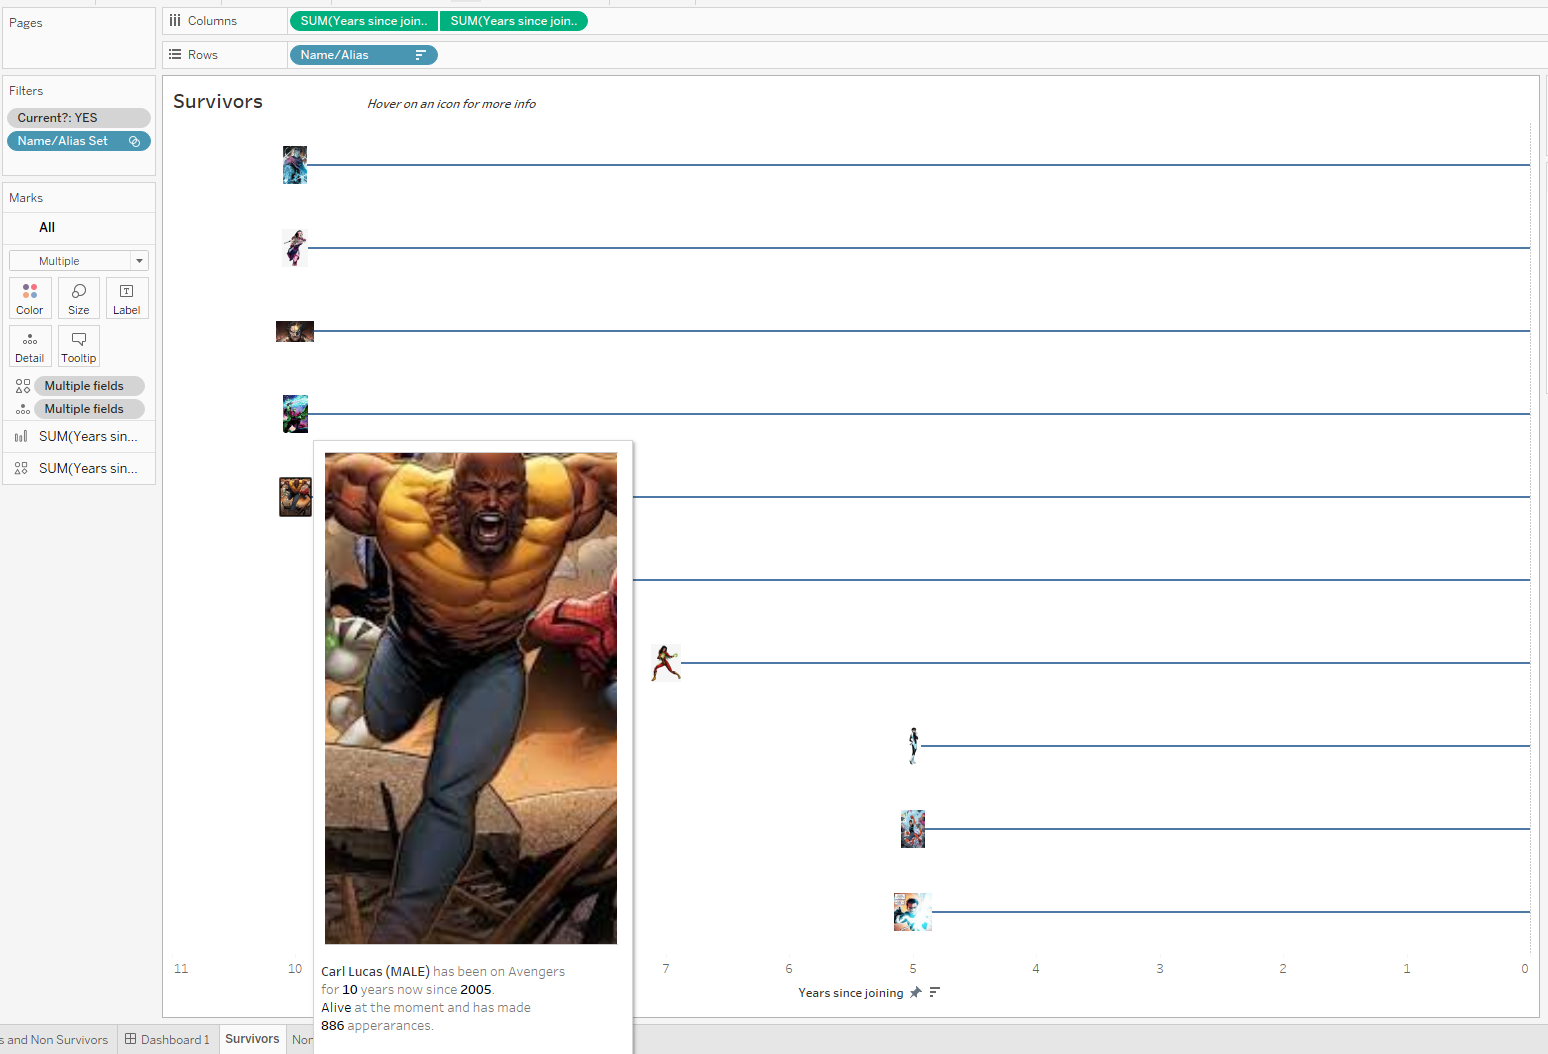
Task: Select the red running hero icon near 7
Action: pos(666,663)
